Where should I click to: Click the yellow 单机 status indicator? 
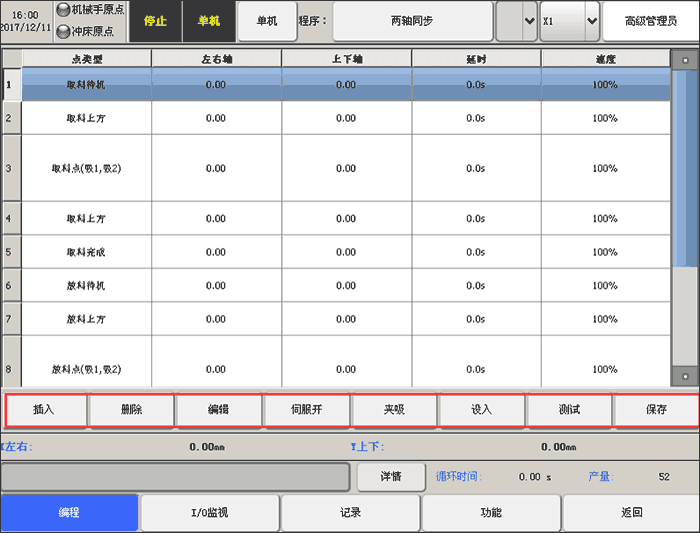[x=208, y=21]
